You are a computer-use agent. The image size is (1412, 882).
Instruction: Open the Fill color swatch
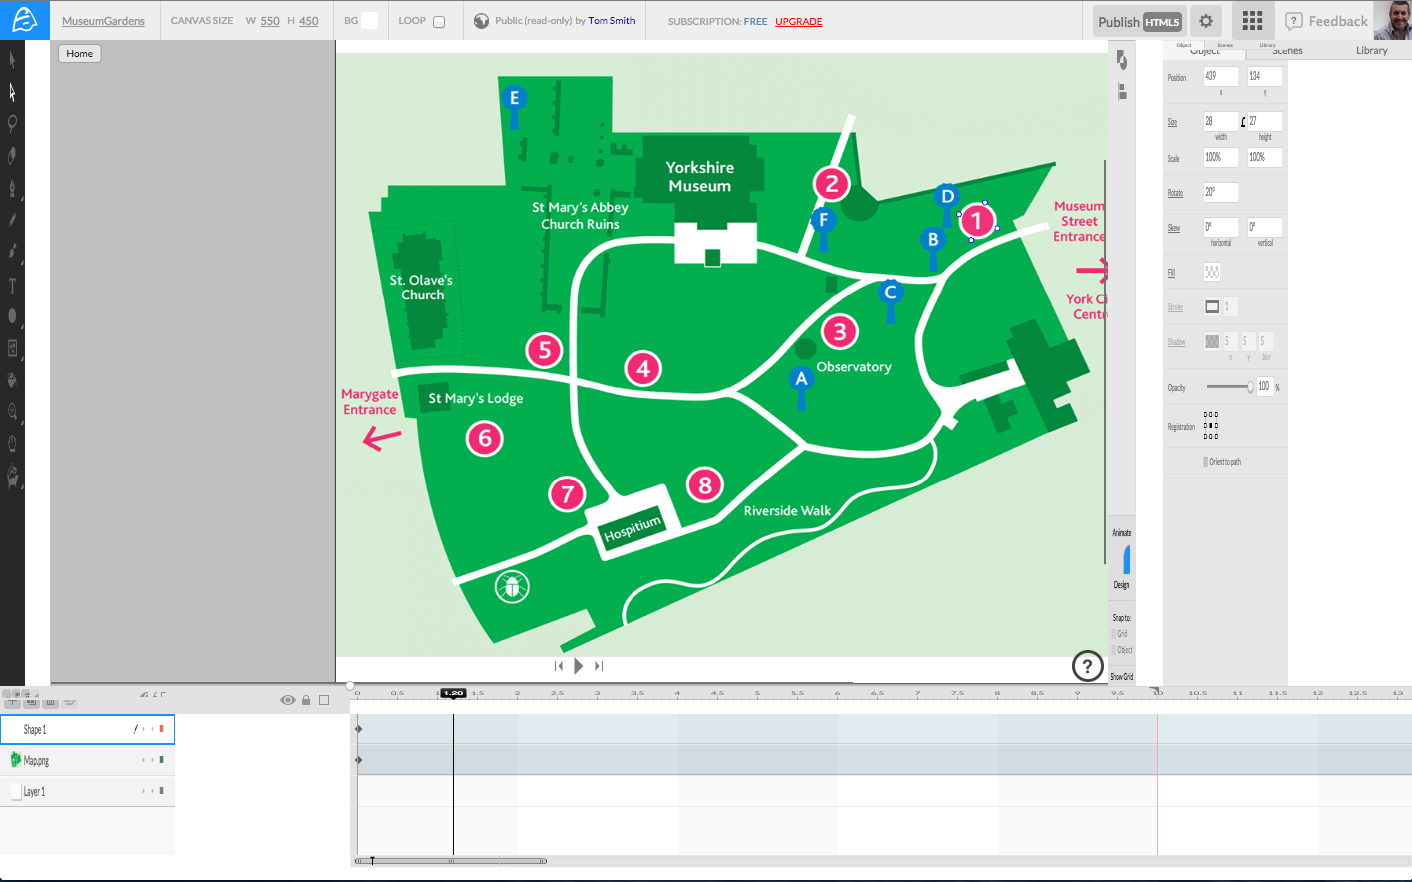(x=1212, y=272)
